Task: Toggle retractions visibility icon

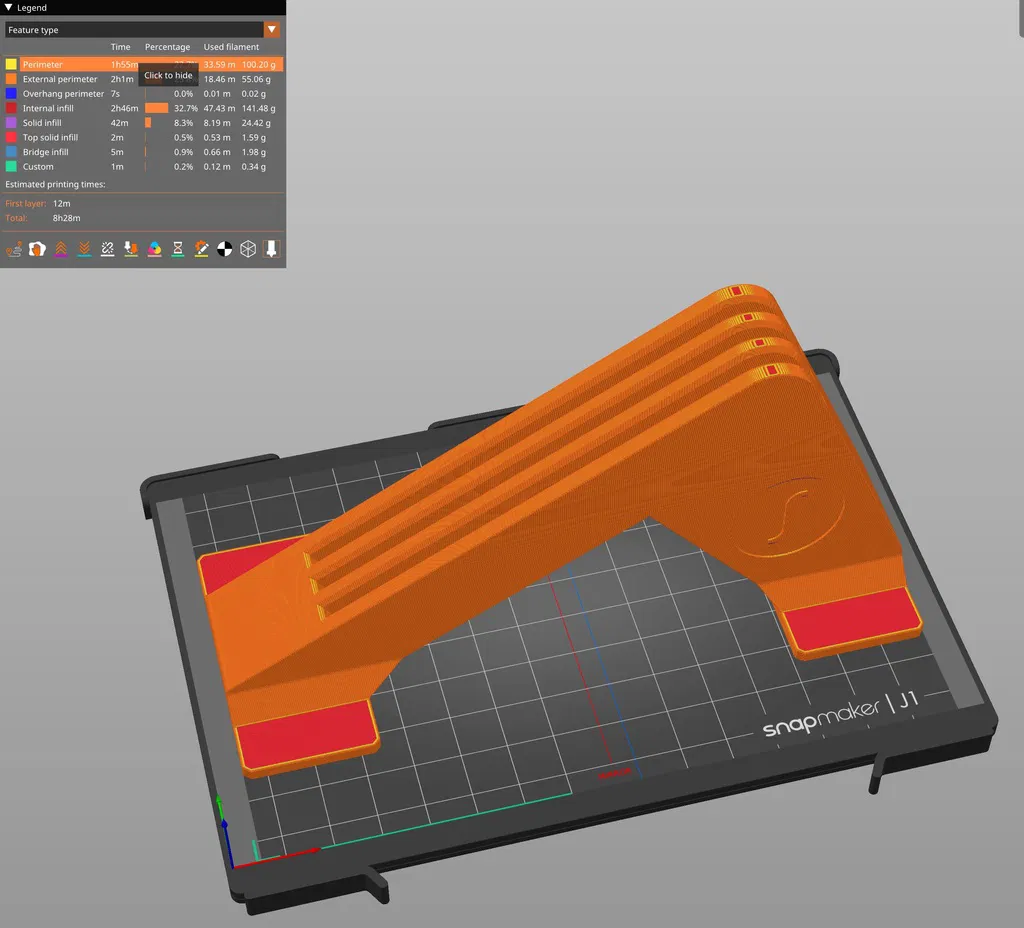Action: click(61, 249)
